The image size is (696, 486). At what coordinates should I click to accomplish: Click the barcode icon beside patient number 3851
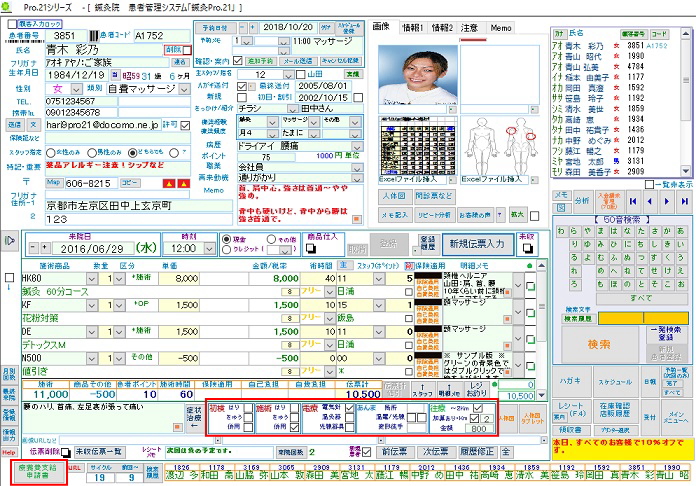pyautogui.click(x=94, y=36)
